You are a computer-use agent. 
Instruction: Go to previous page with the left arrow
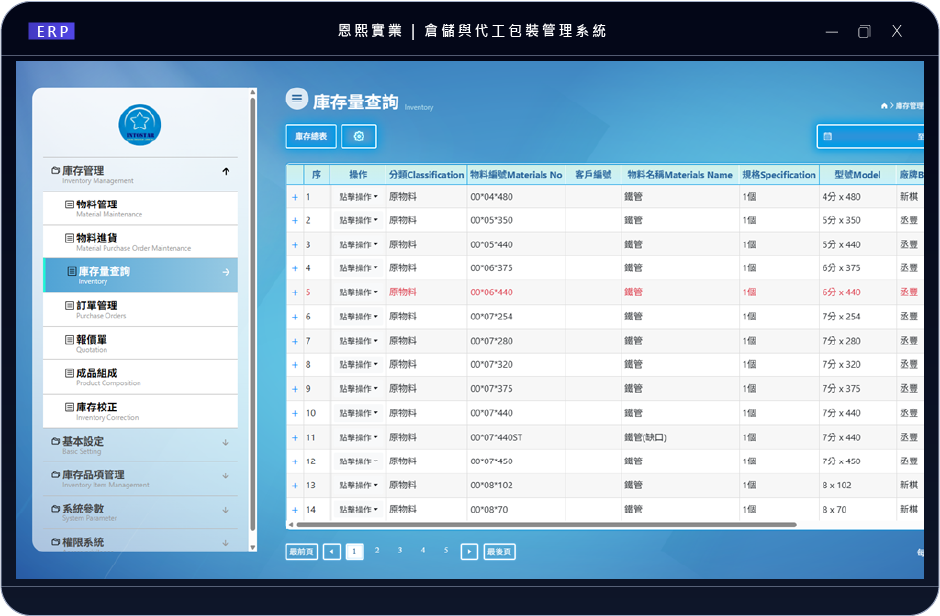[332, 551]
